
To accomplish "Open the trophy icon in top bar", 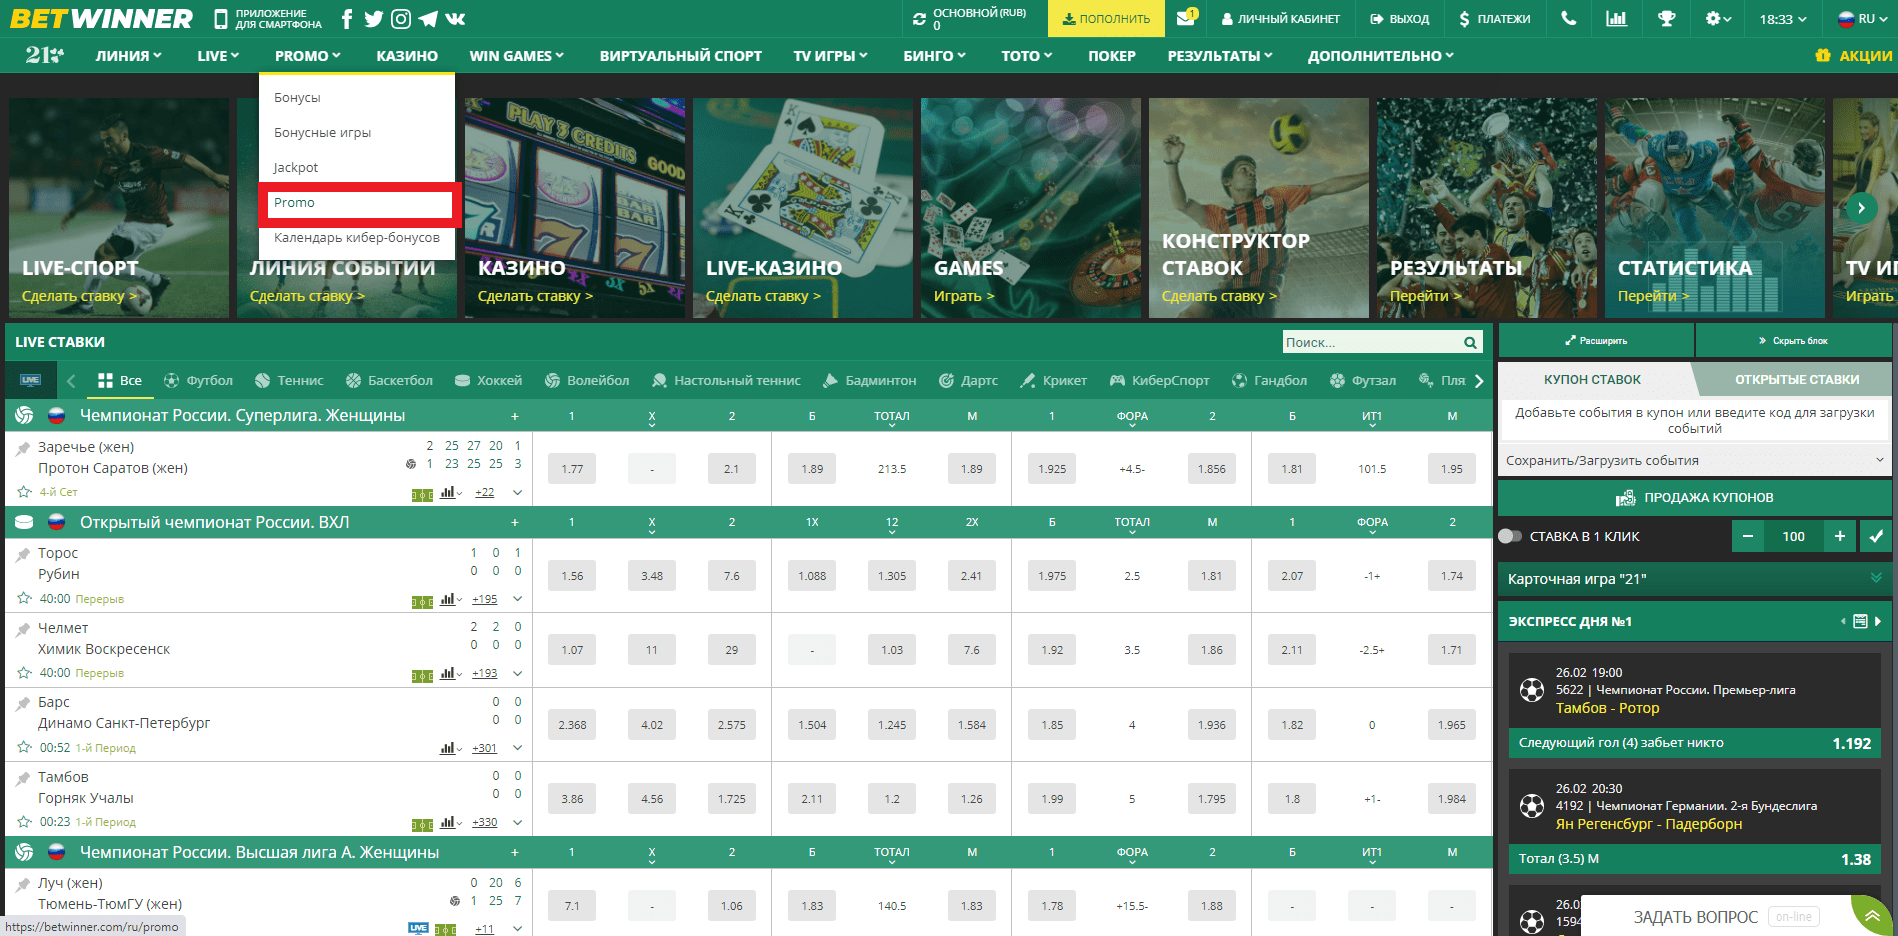I will [1666, 19].
